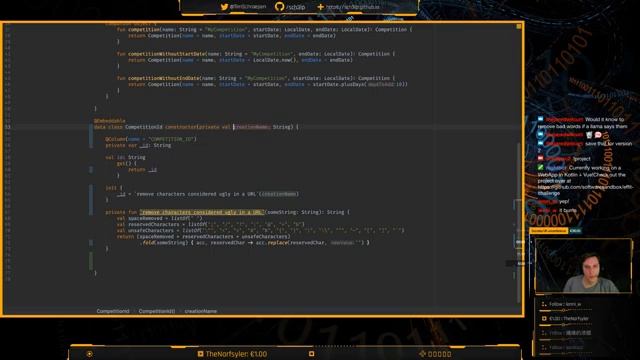Click the trash can emote in chat
Image resolution: width=640 pixels, height=360 pixels.
pyautogui.click(x=589, y=135)
